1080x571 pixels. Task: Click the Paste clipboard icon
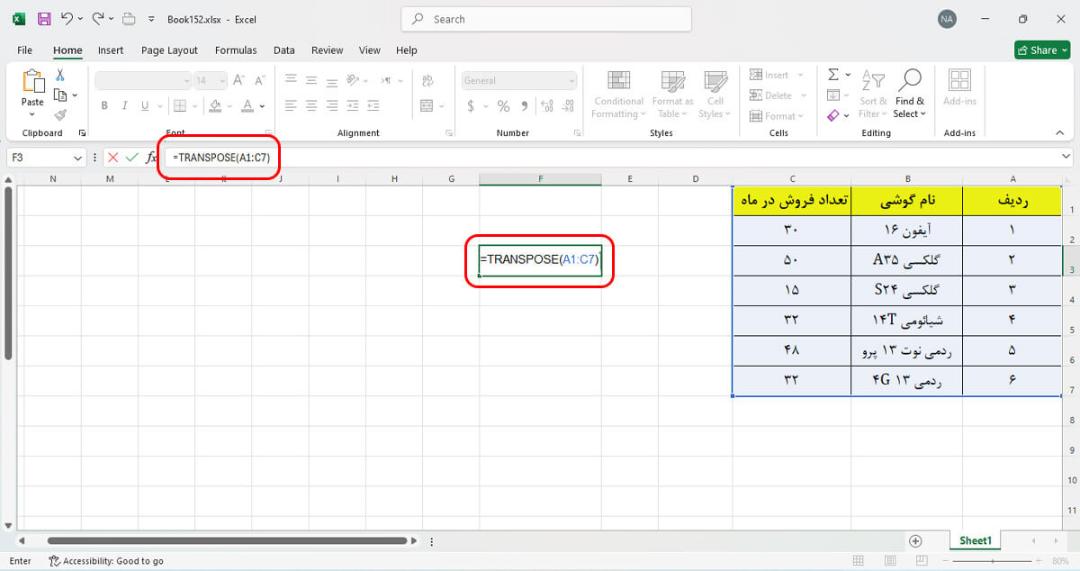click(x=32, y=81)
